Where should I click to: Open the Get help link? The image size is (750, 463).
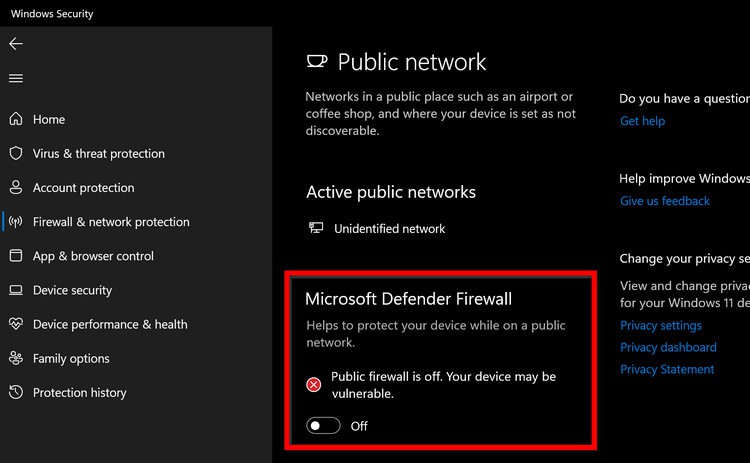[x=642, y=121]
